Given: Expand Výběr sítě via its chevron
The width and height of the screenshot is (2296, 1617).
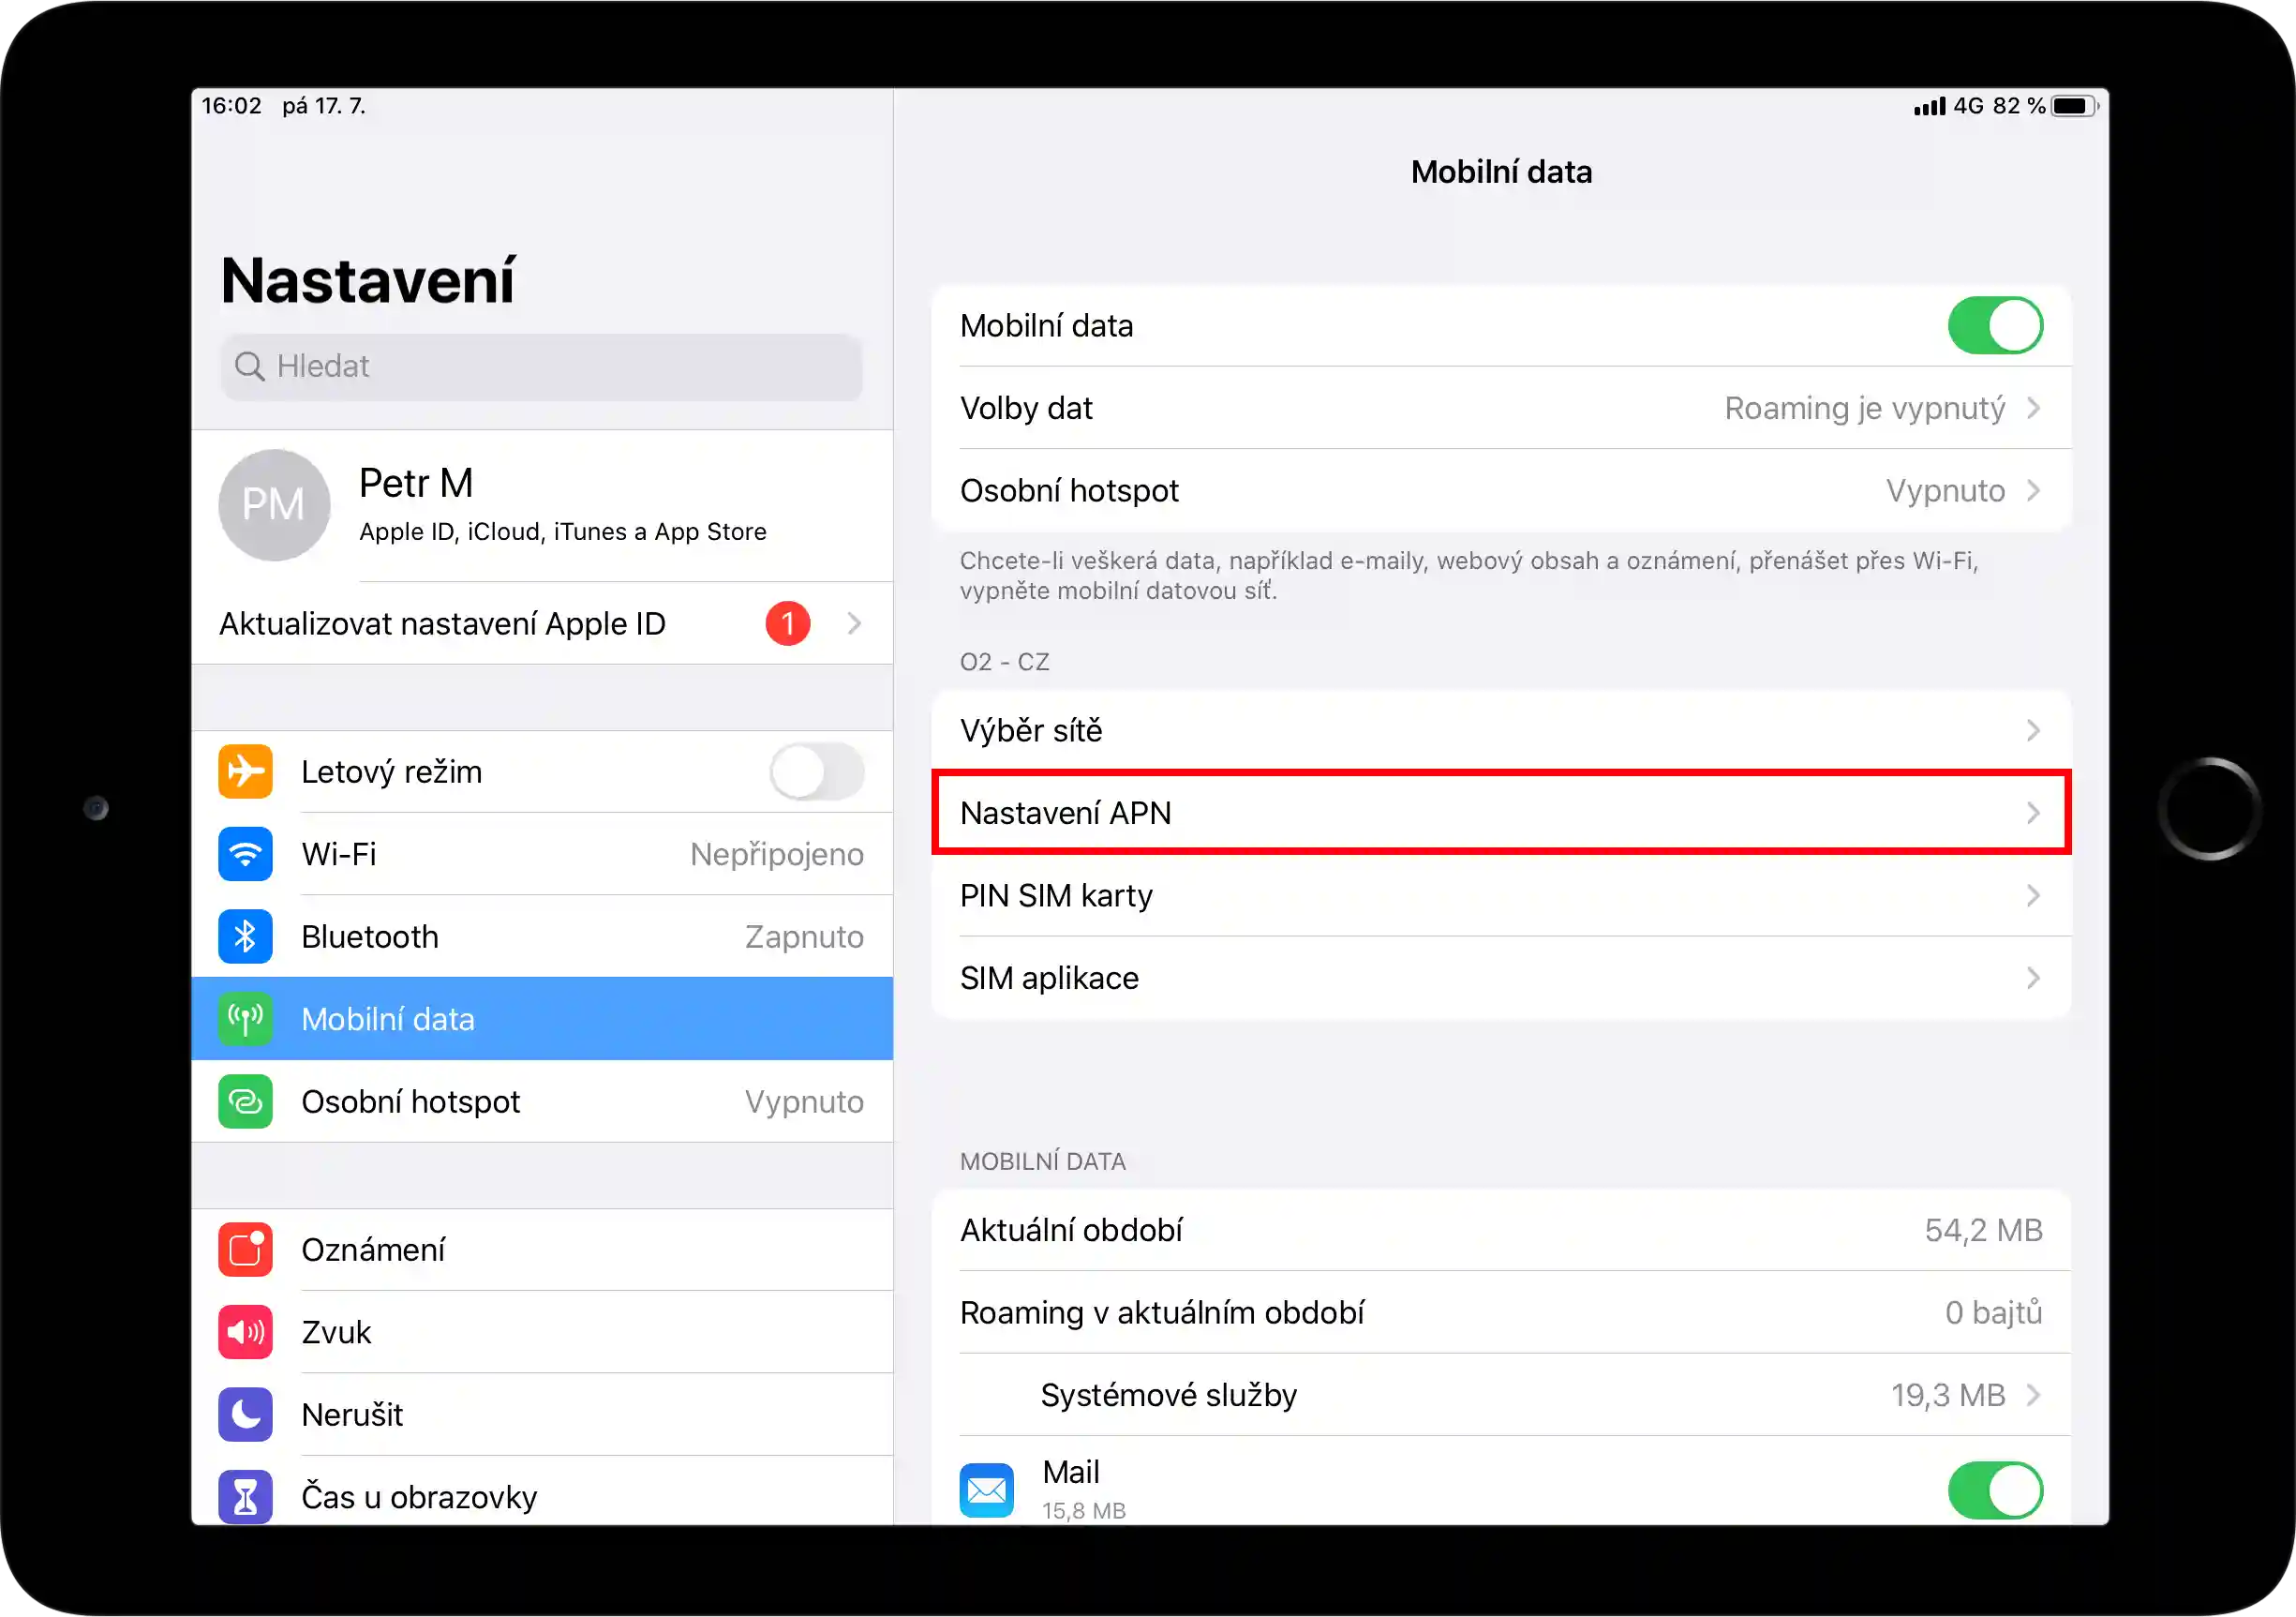Looking at the screenshot, I should 2032,730.
